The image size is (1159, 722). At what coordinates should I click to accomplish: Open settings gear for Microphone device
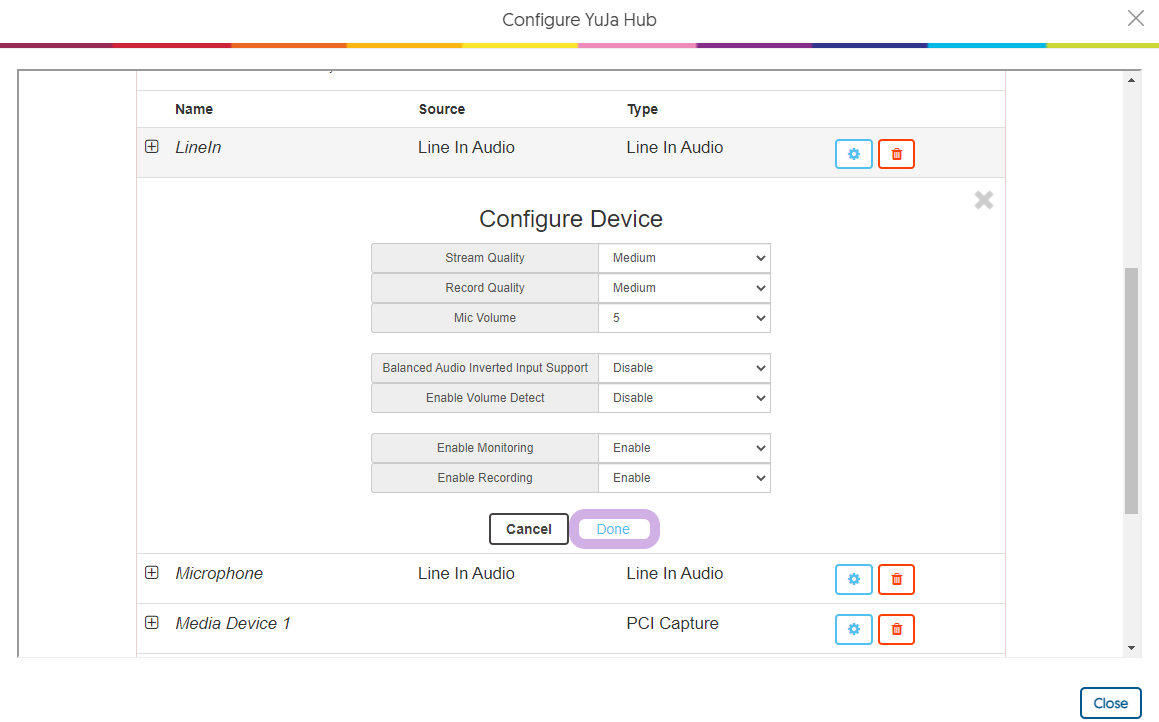[853, 579]
